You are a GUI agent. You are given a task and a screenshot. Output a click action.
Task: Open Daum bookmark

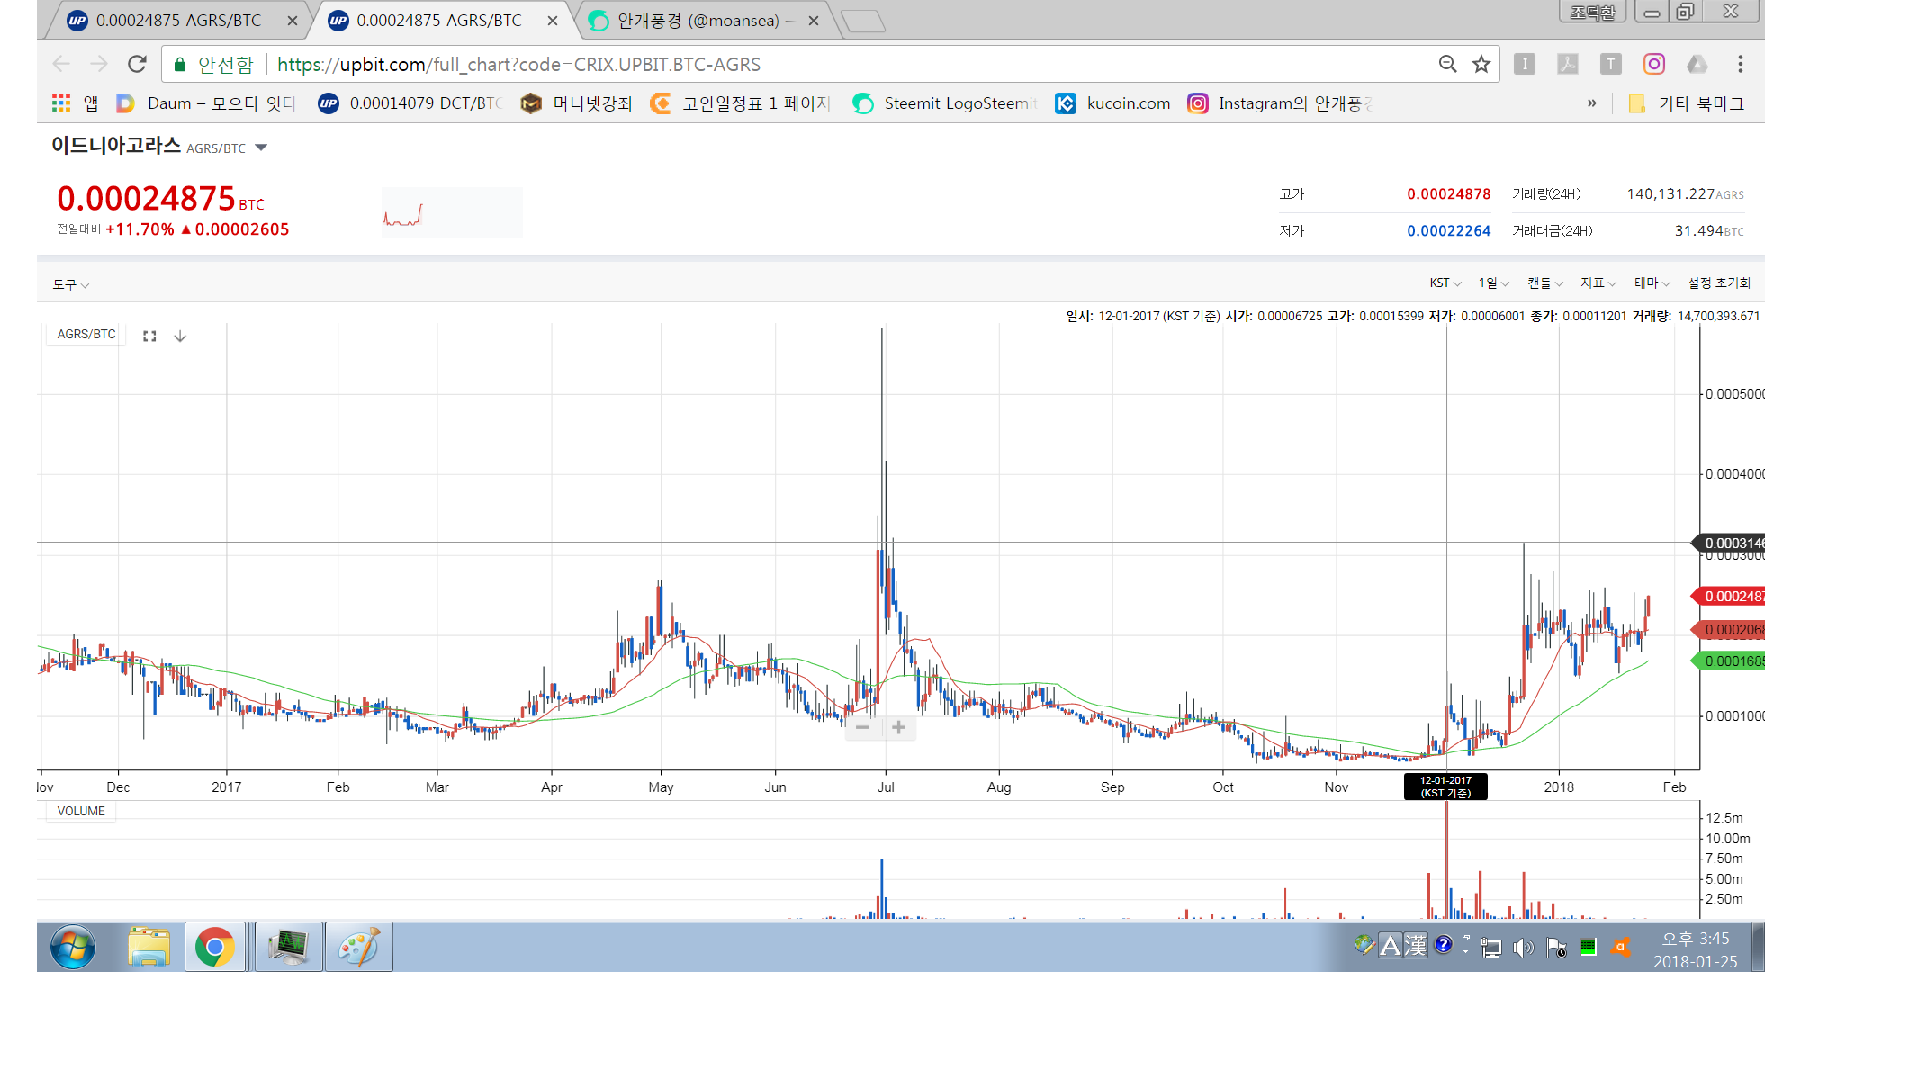(x=205, y=103)
